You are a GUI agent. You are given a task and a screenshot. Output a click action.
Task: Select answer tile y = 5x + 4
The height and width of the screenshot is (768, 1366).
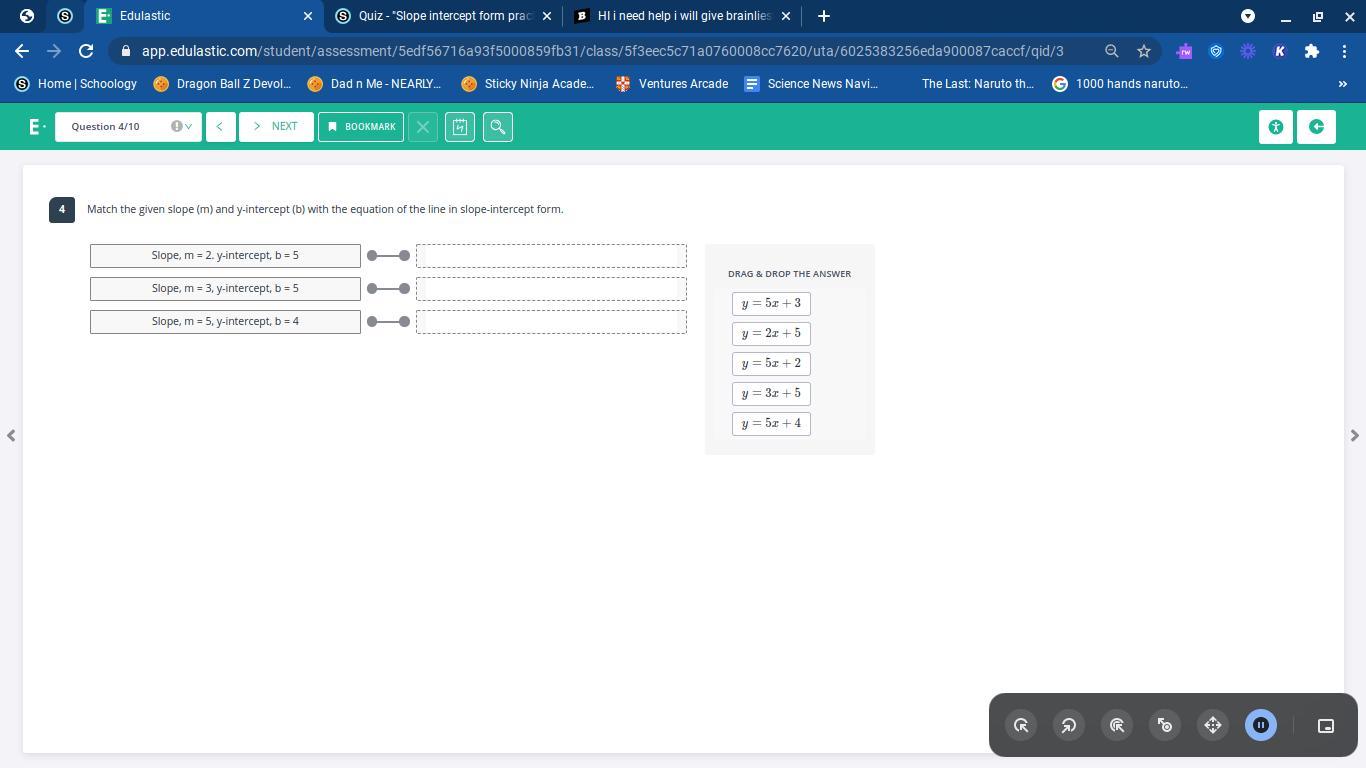[x=771, y=424]
